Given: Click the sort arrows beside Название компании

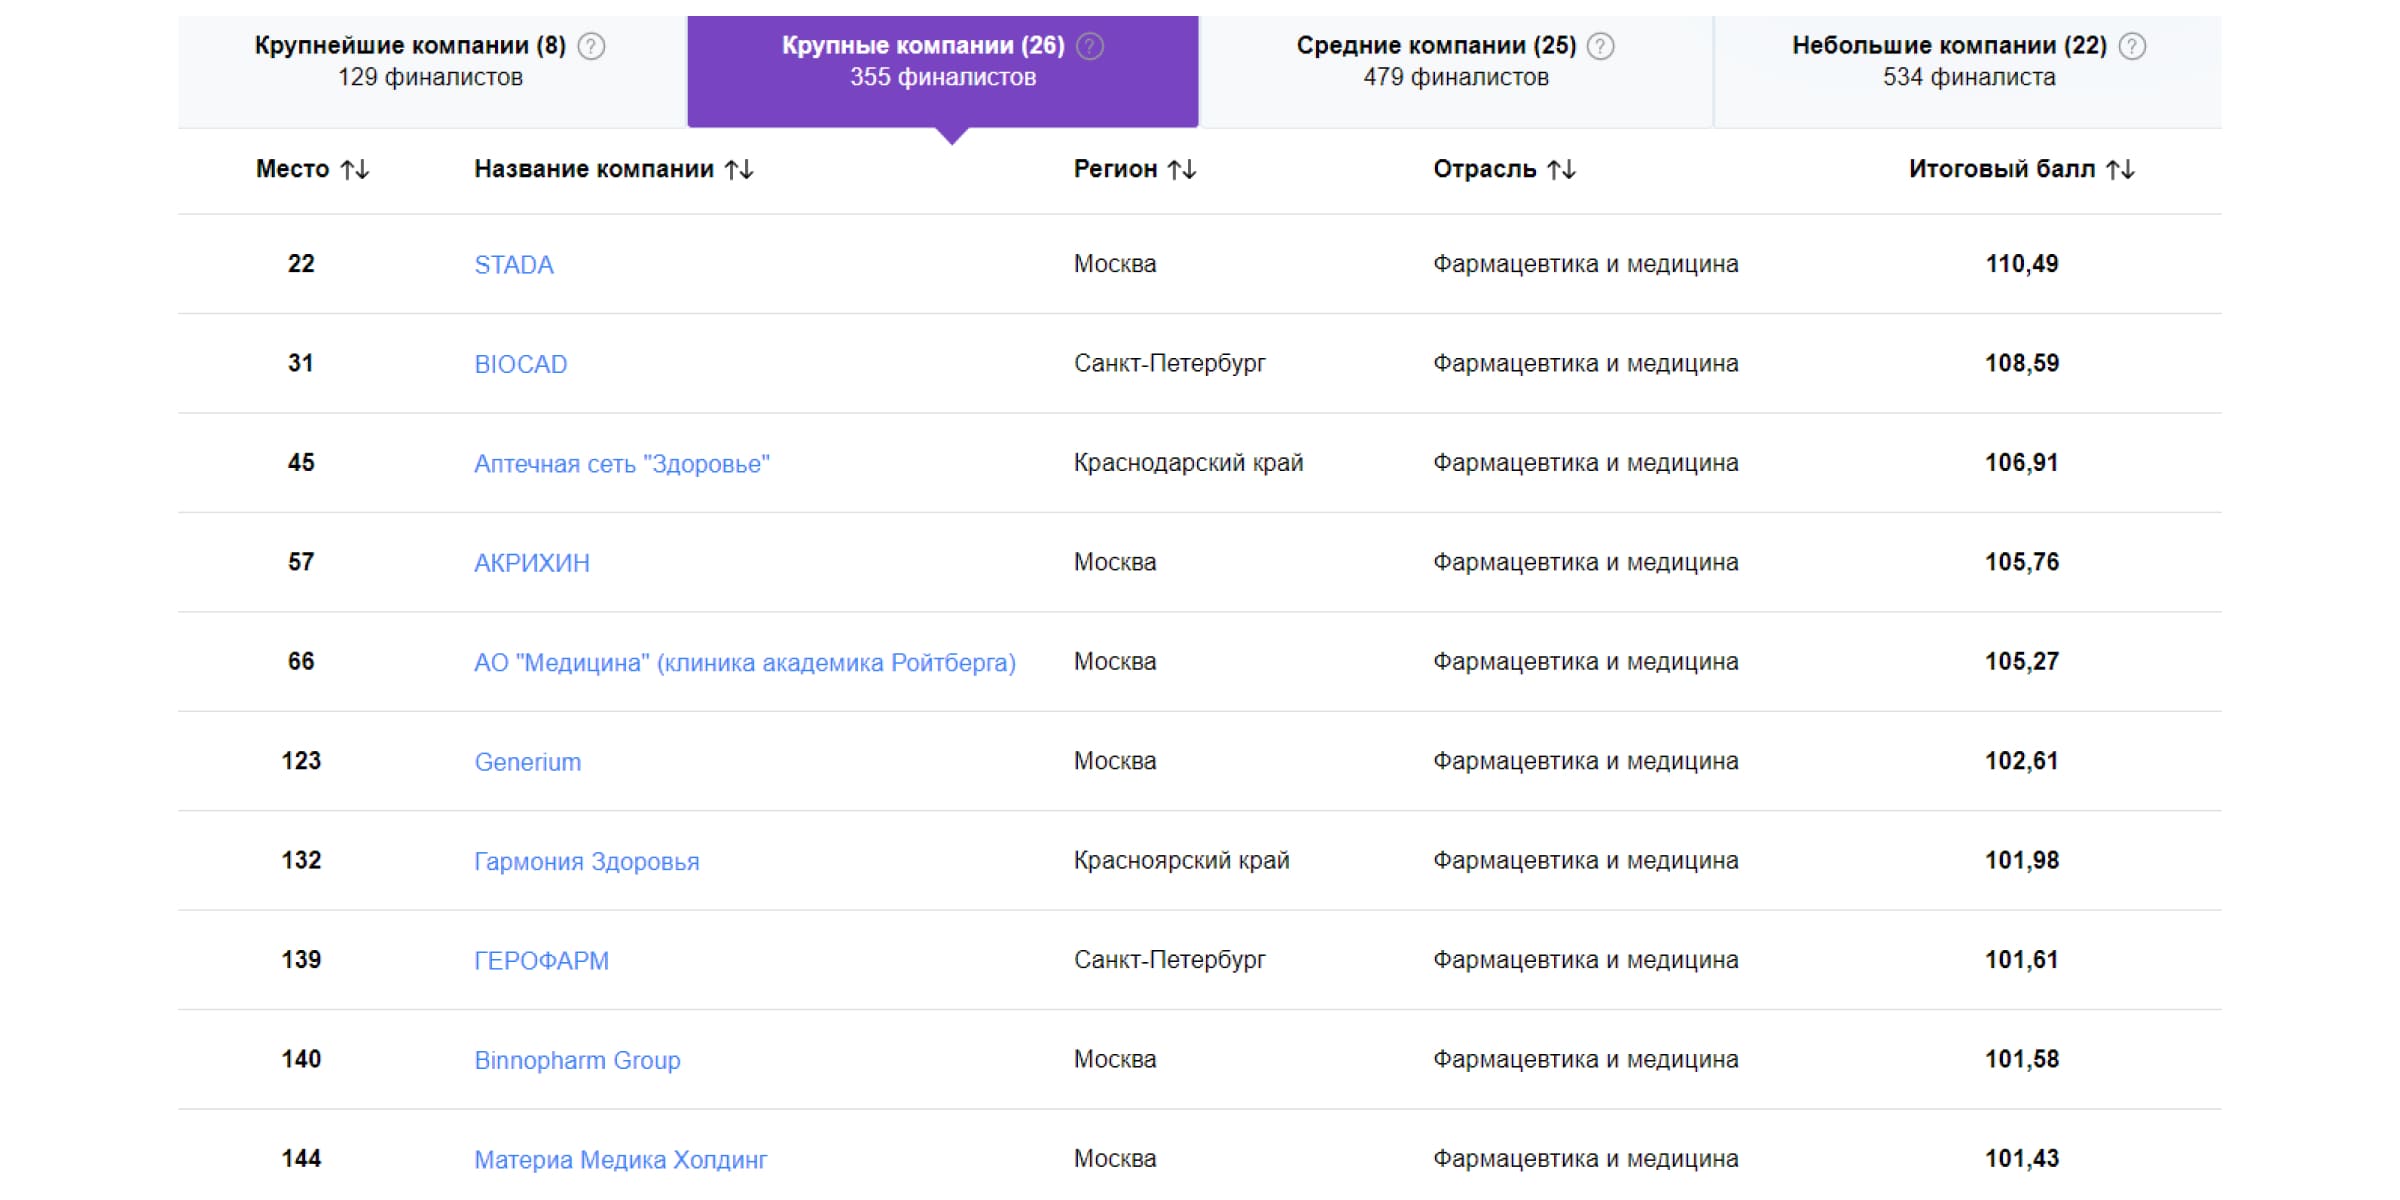Looking at the screenshot, I should point(738,170).
